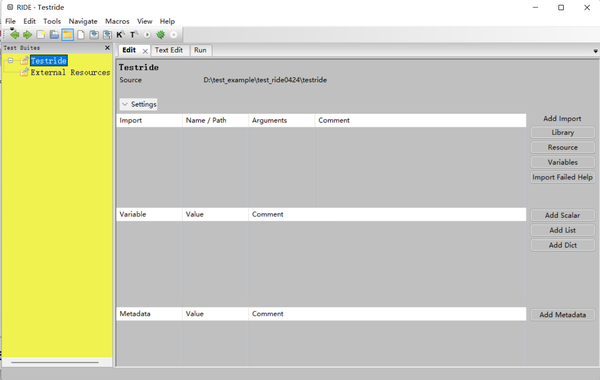This screenshot has width=600, height=380.
Task: Open the View menu
Action: [x=145, y=21]
